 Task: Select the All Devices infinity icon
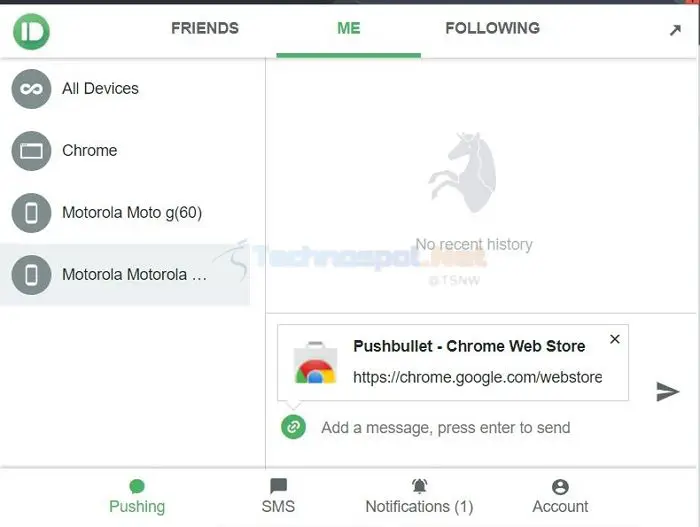pos(31,89)
